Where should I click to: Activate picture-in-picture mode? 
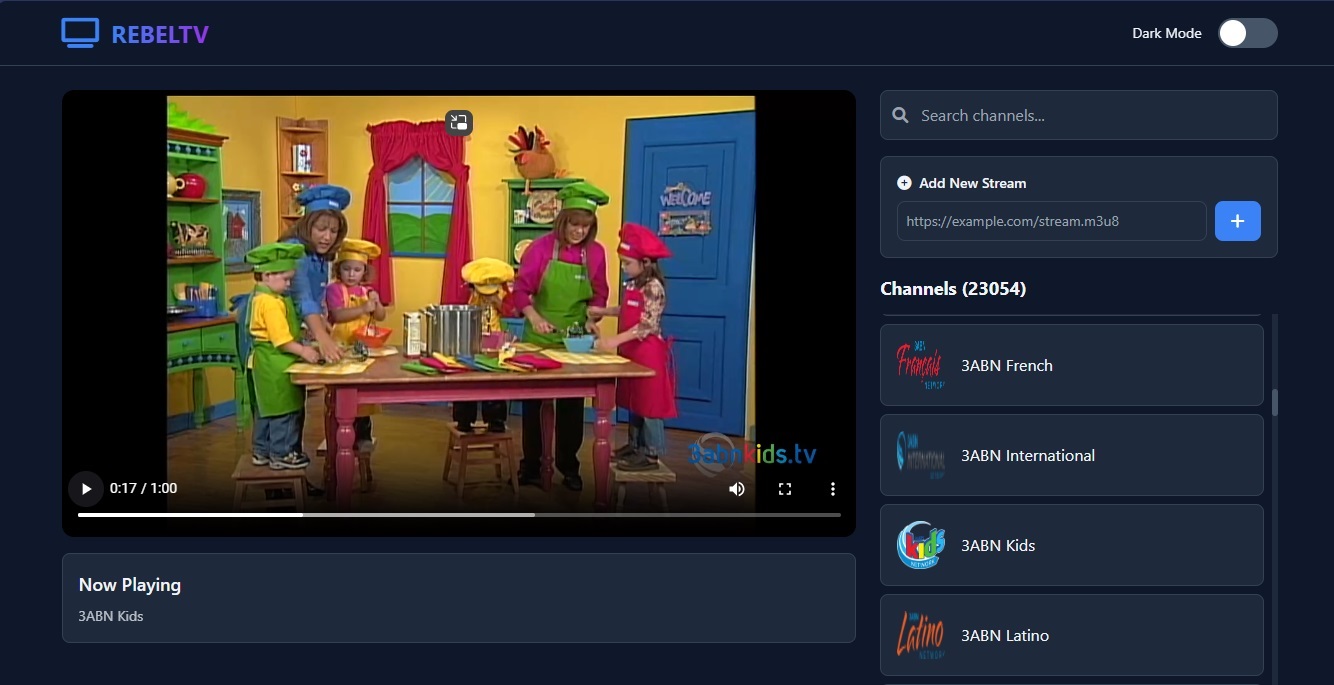[x=459, y=122]
